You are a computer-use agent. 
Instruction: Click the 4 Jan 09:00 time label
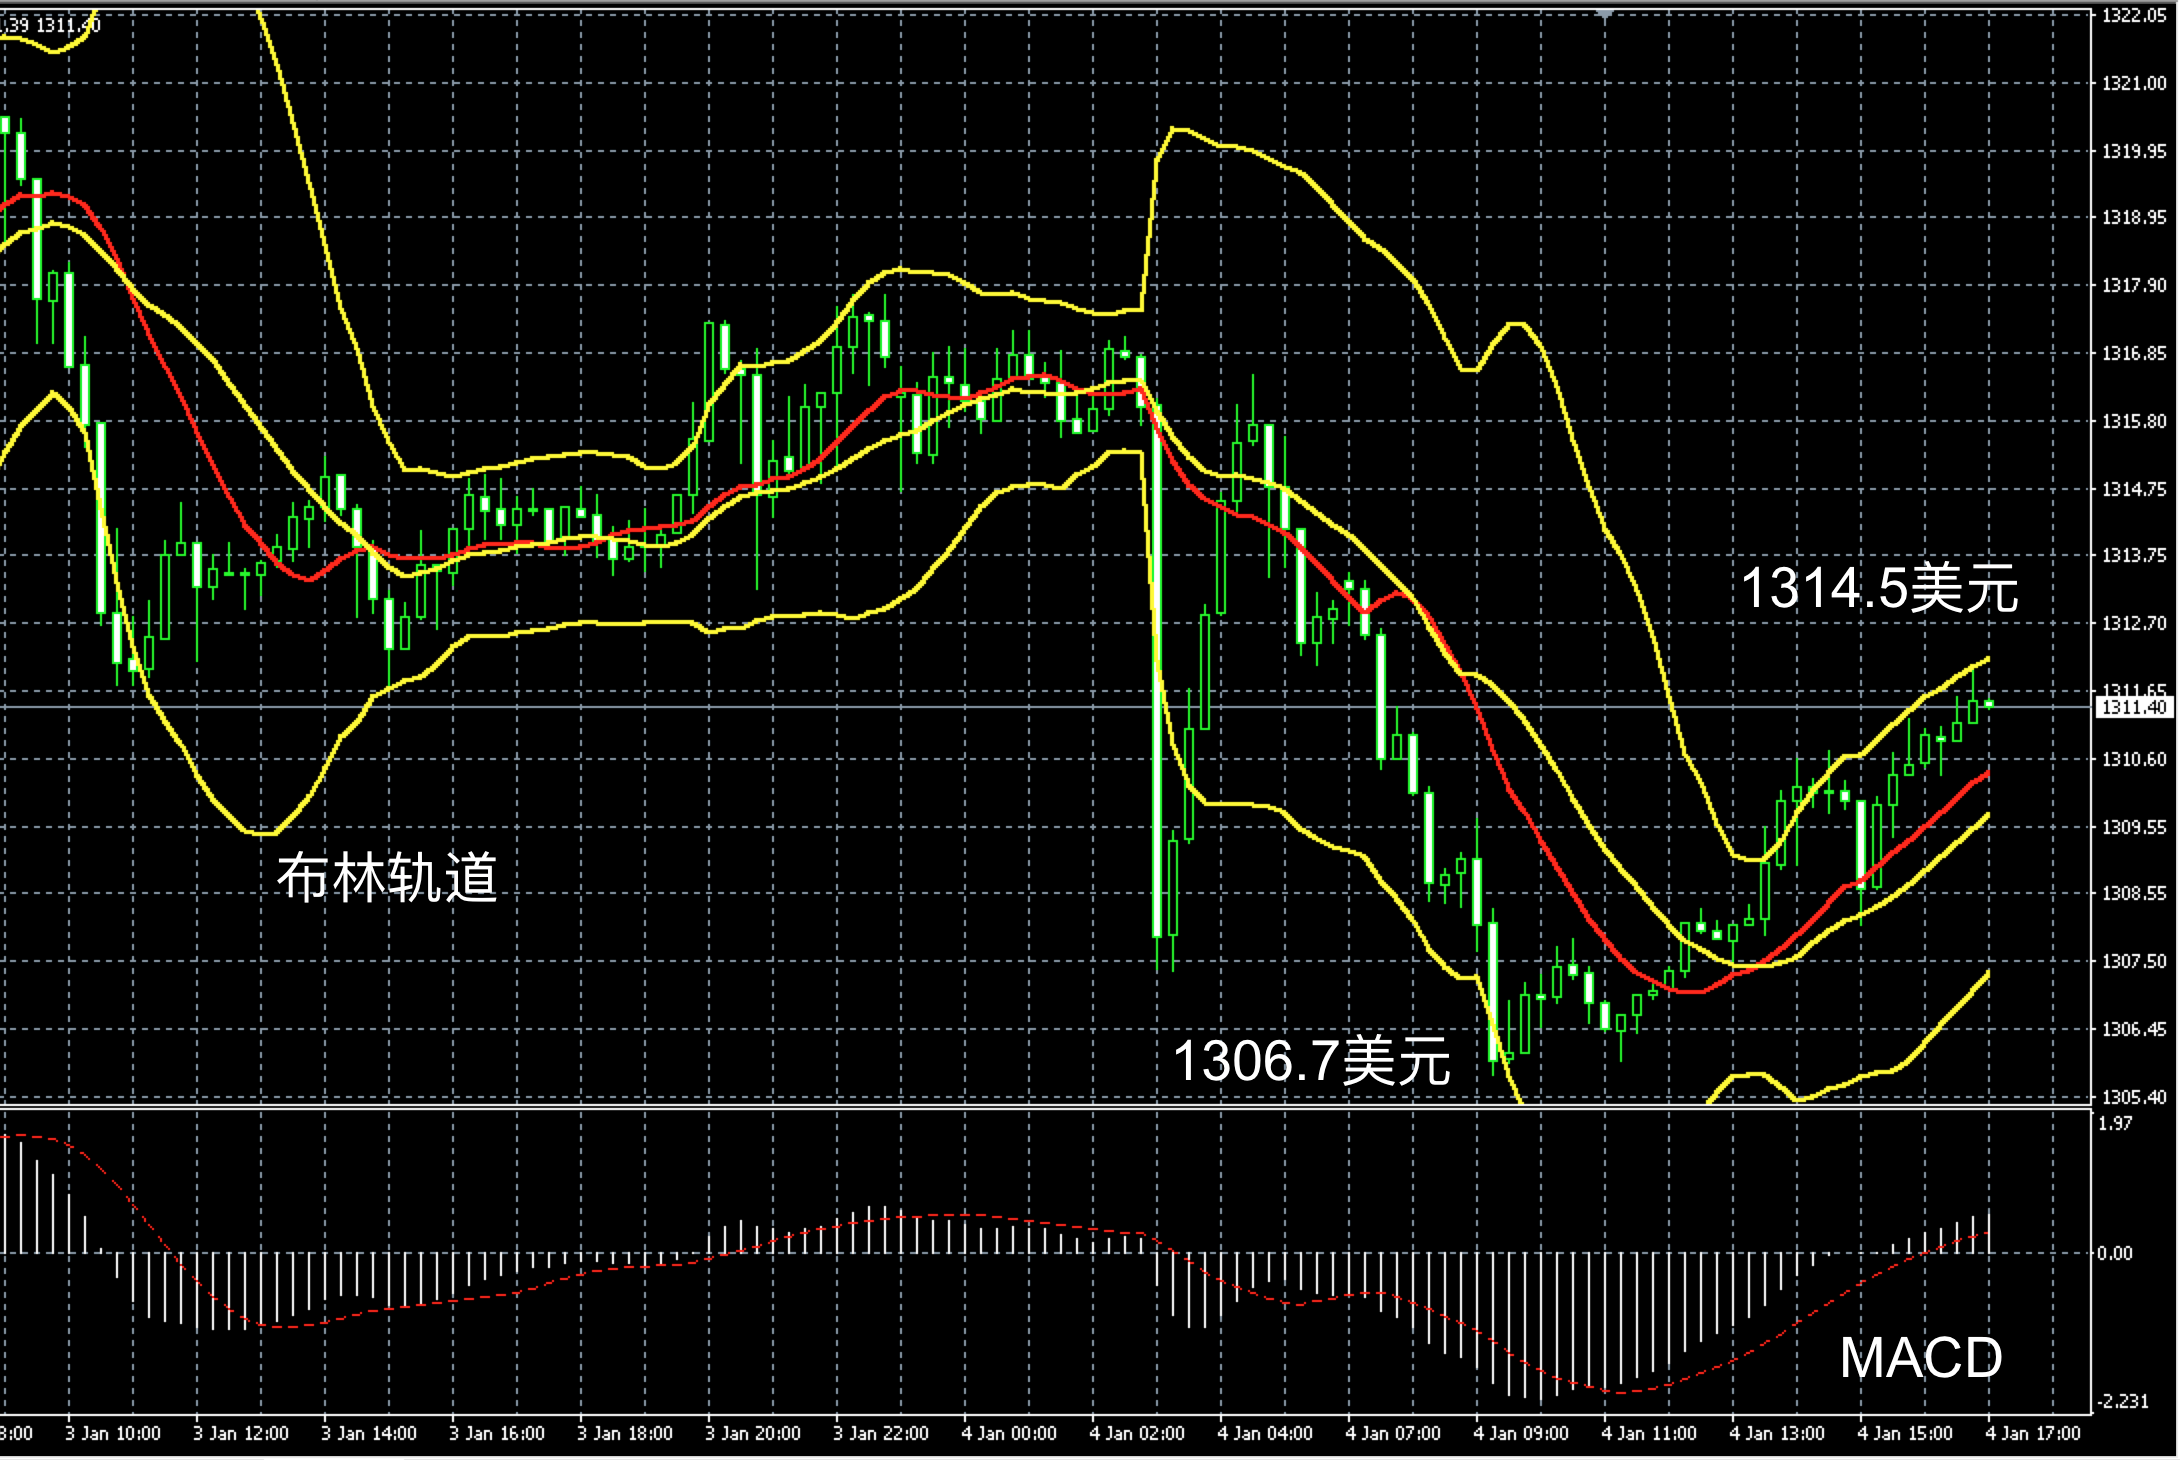click(x=1520, y=1433)
